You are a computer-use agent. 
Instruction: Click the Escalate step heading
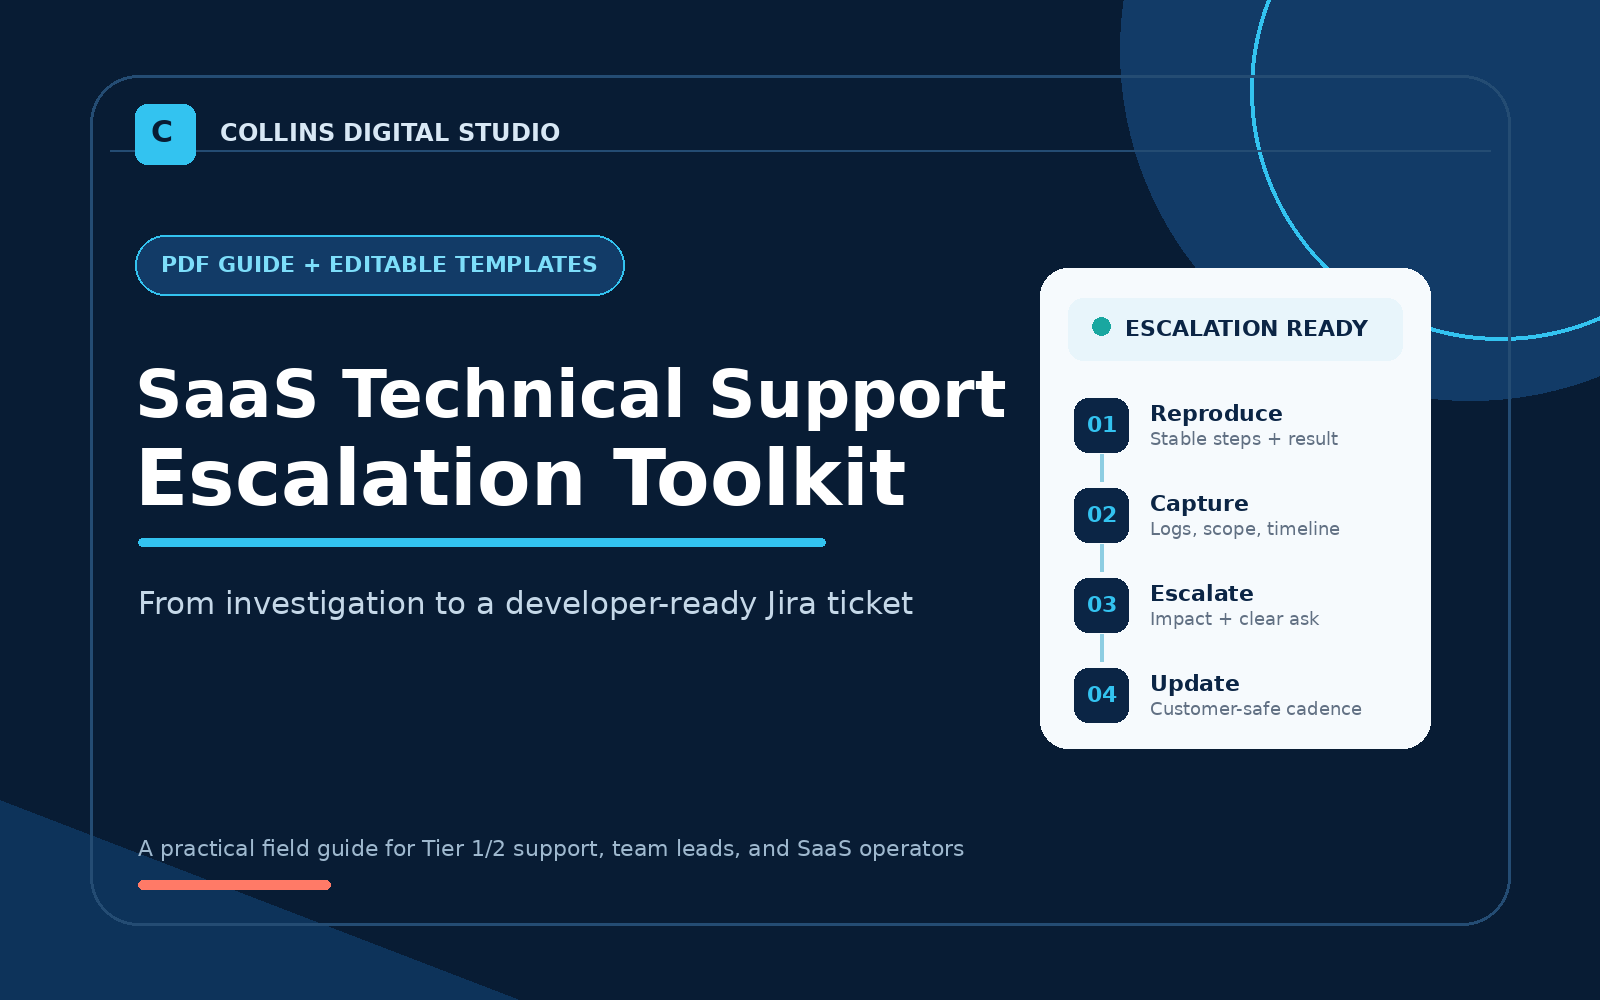click(x=1202, y=594)
